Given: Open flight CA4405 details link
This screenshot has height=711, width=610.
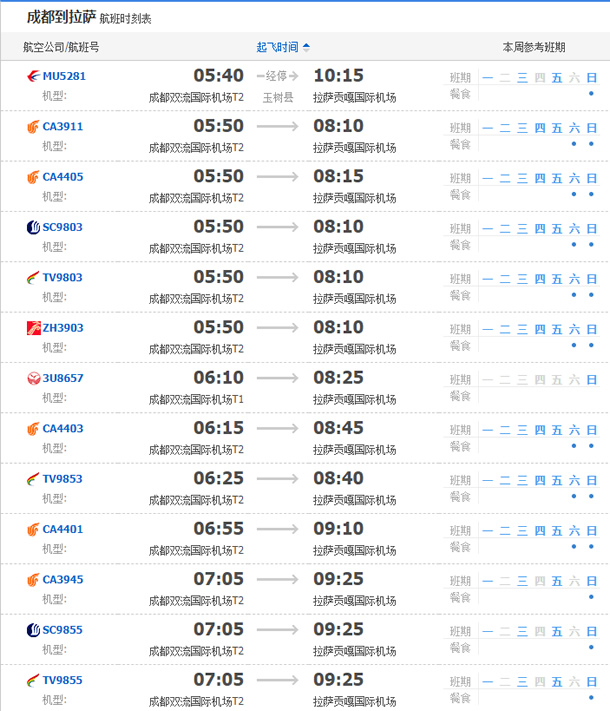Looking at the screenshot, I should (x=63, y=177).
